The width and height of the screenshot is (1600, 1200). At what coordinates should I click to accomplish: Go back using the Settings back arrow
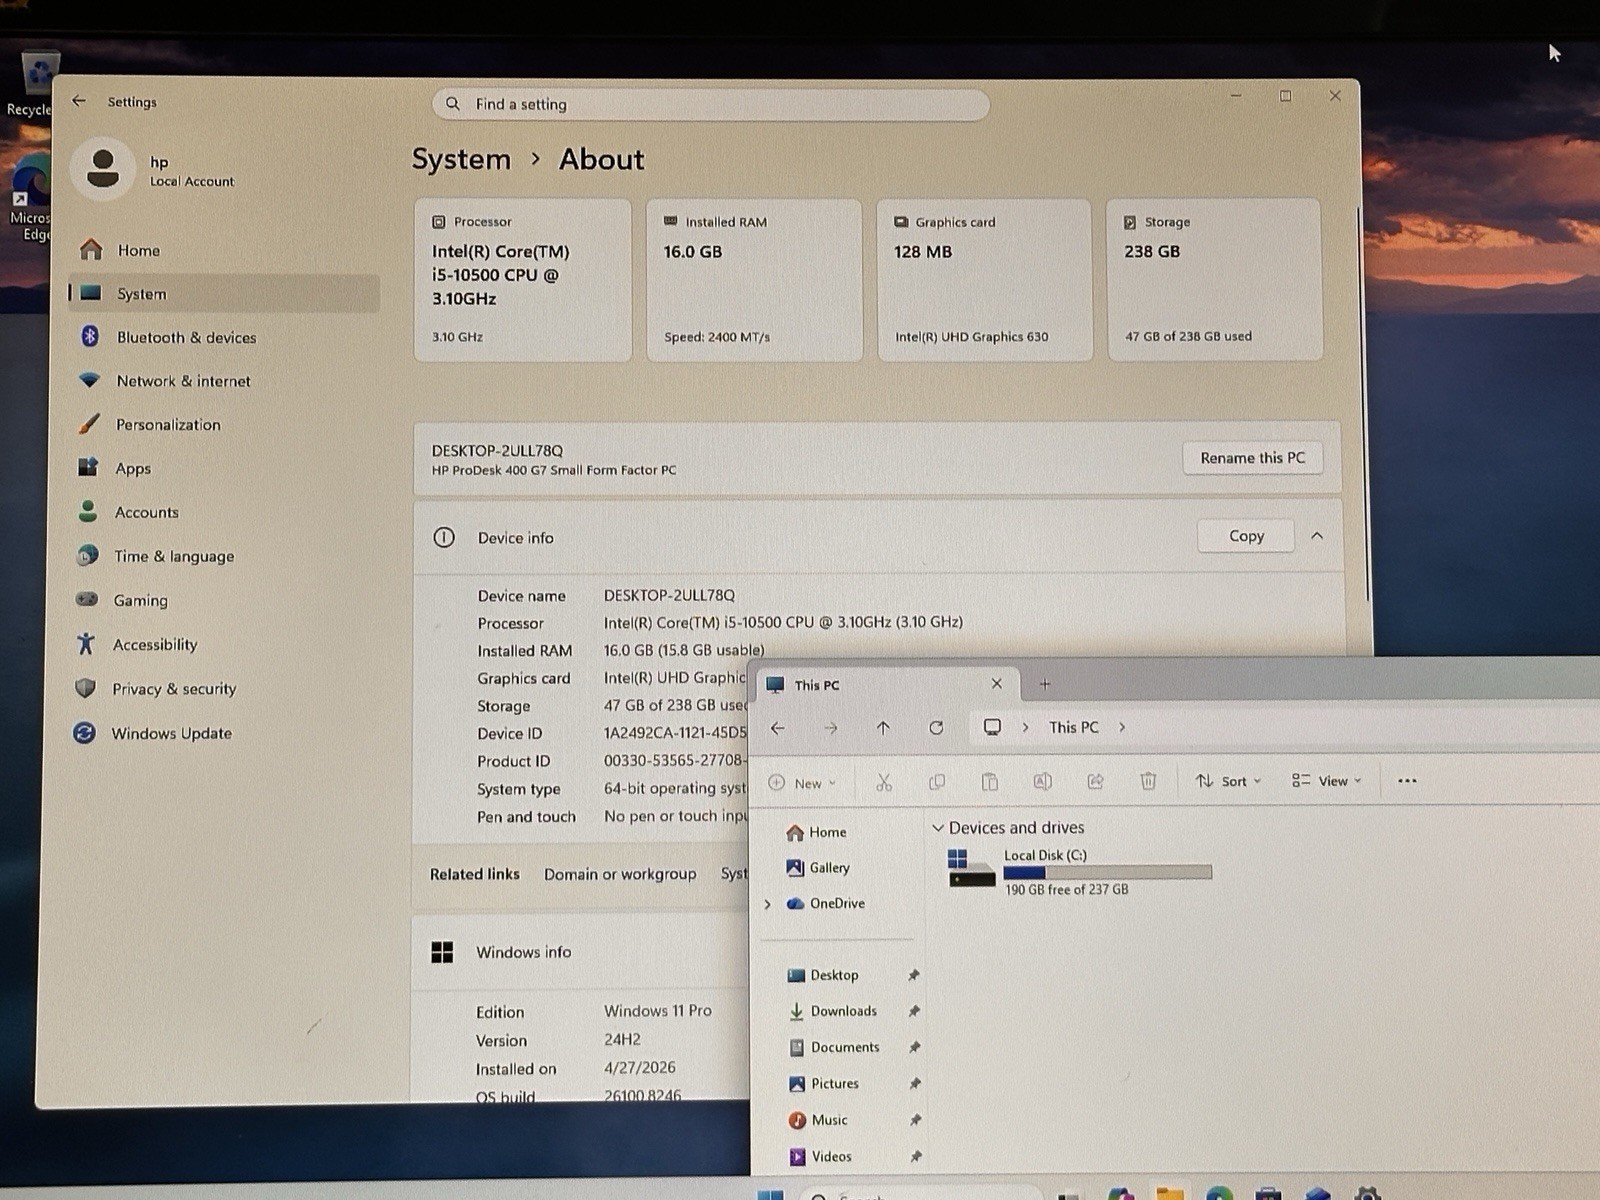[79, 101]
